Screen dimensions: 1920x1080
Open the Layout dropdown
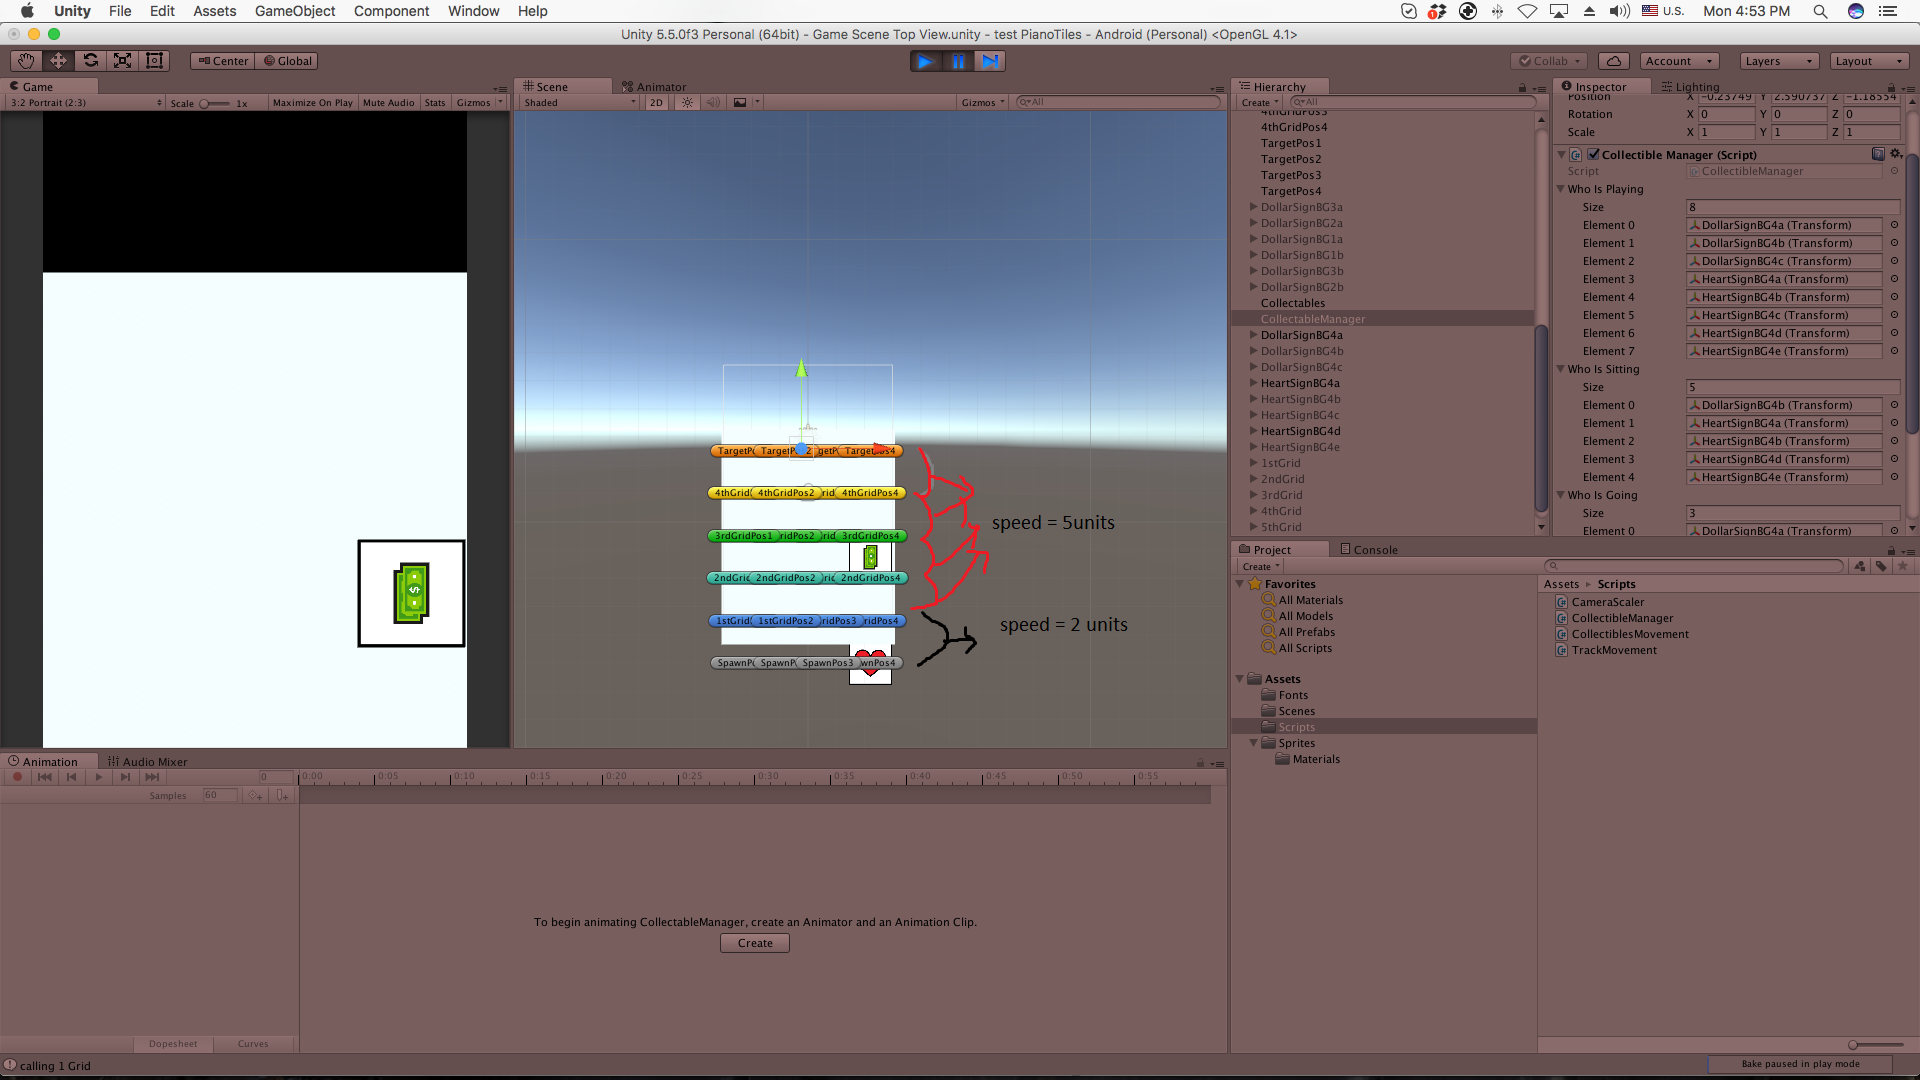point(1869,61)
